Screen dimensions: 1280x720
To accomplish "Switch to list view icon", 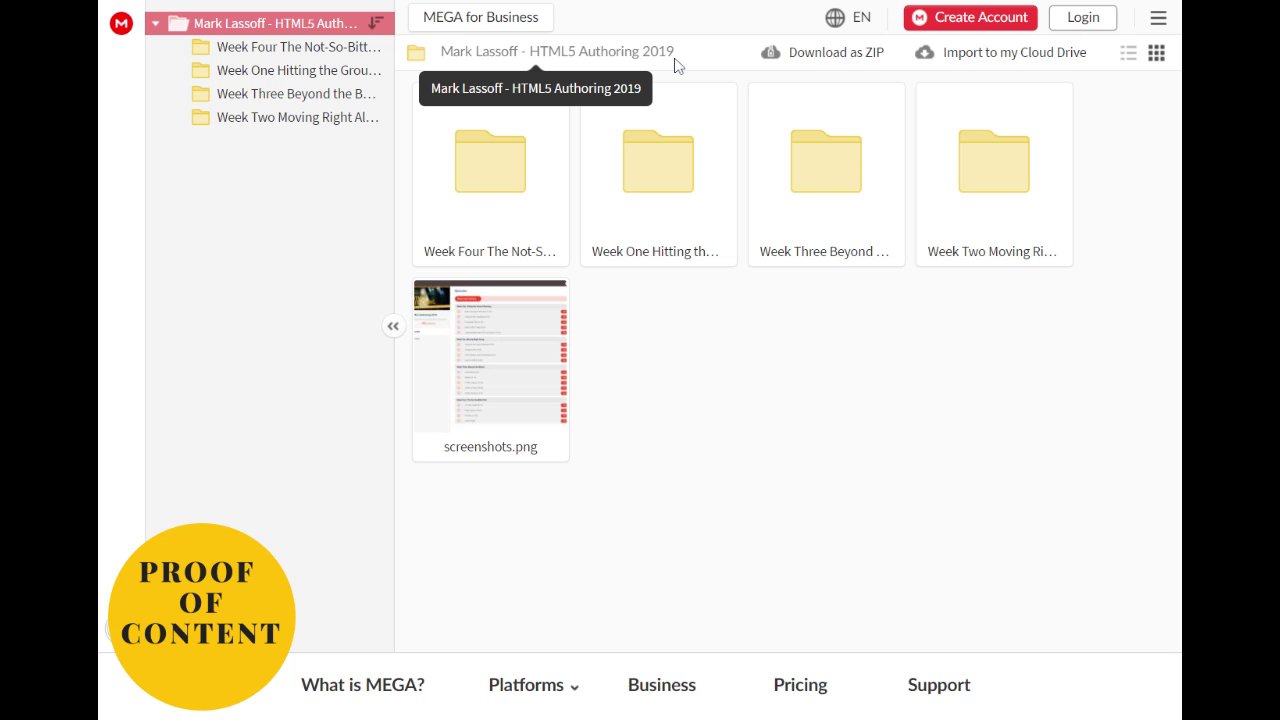I will (1128, 53).
